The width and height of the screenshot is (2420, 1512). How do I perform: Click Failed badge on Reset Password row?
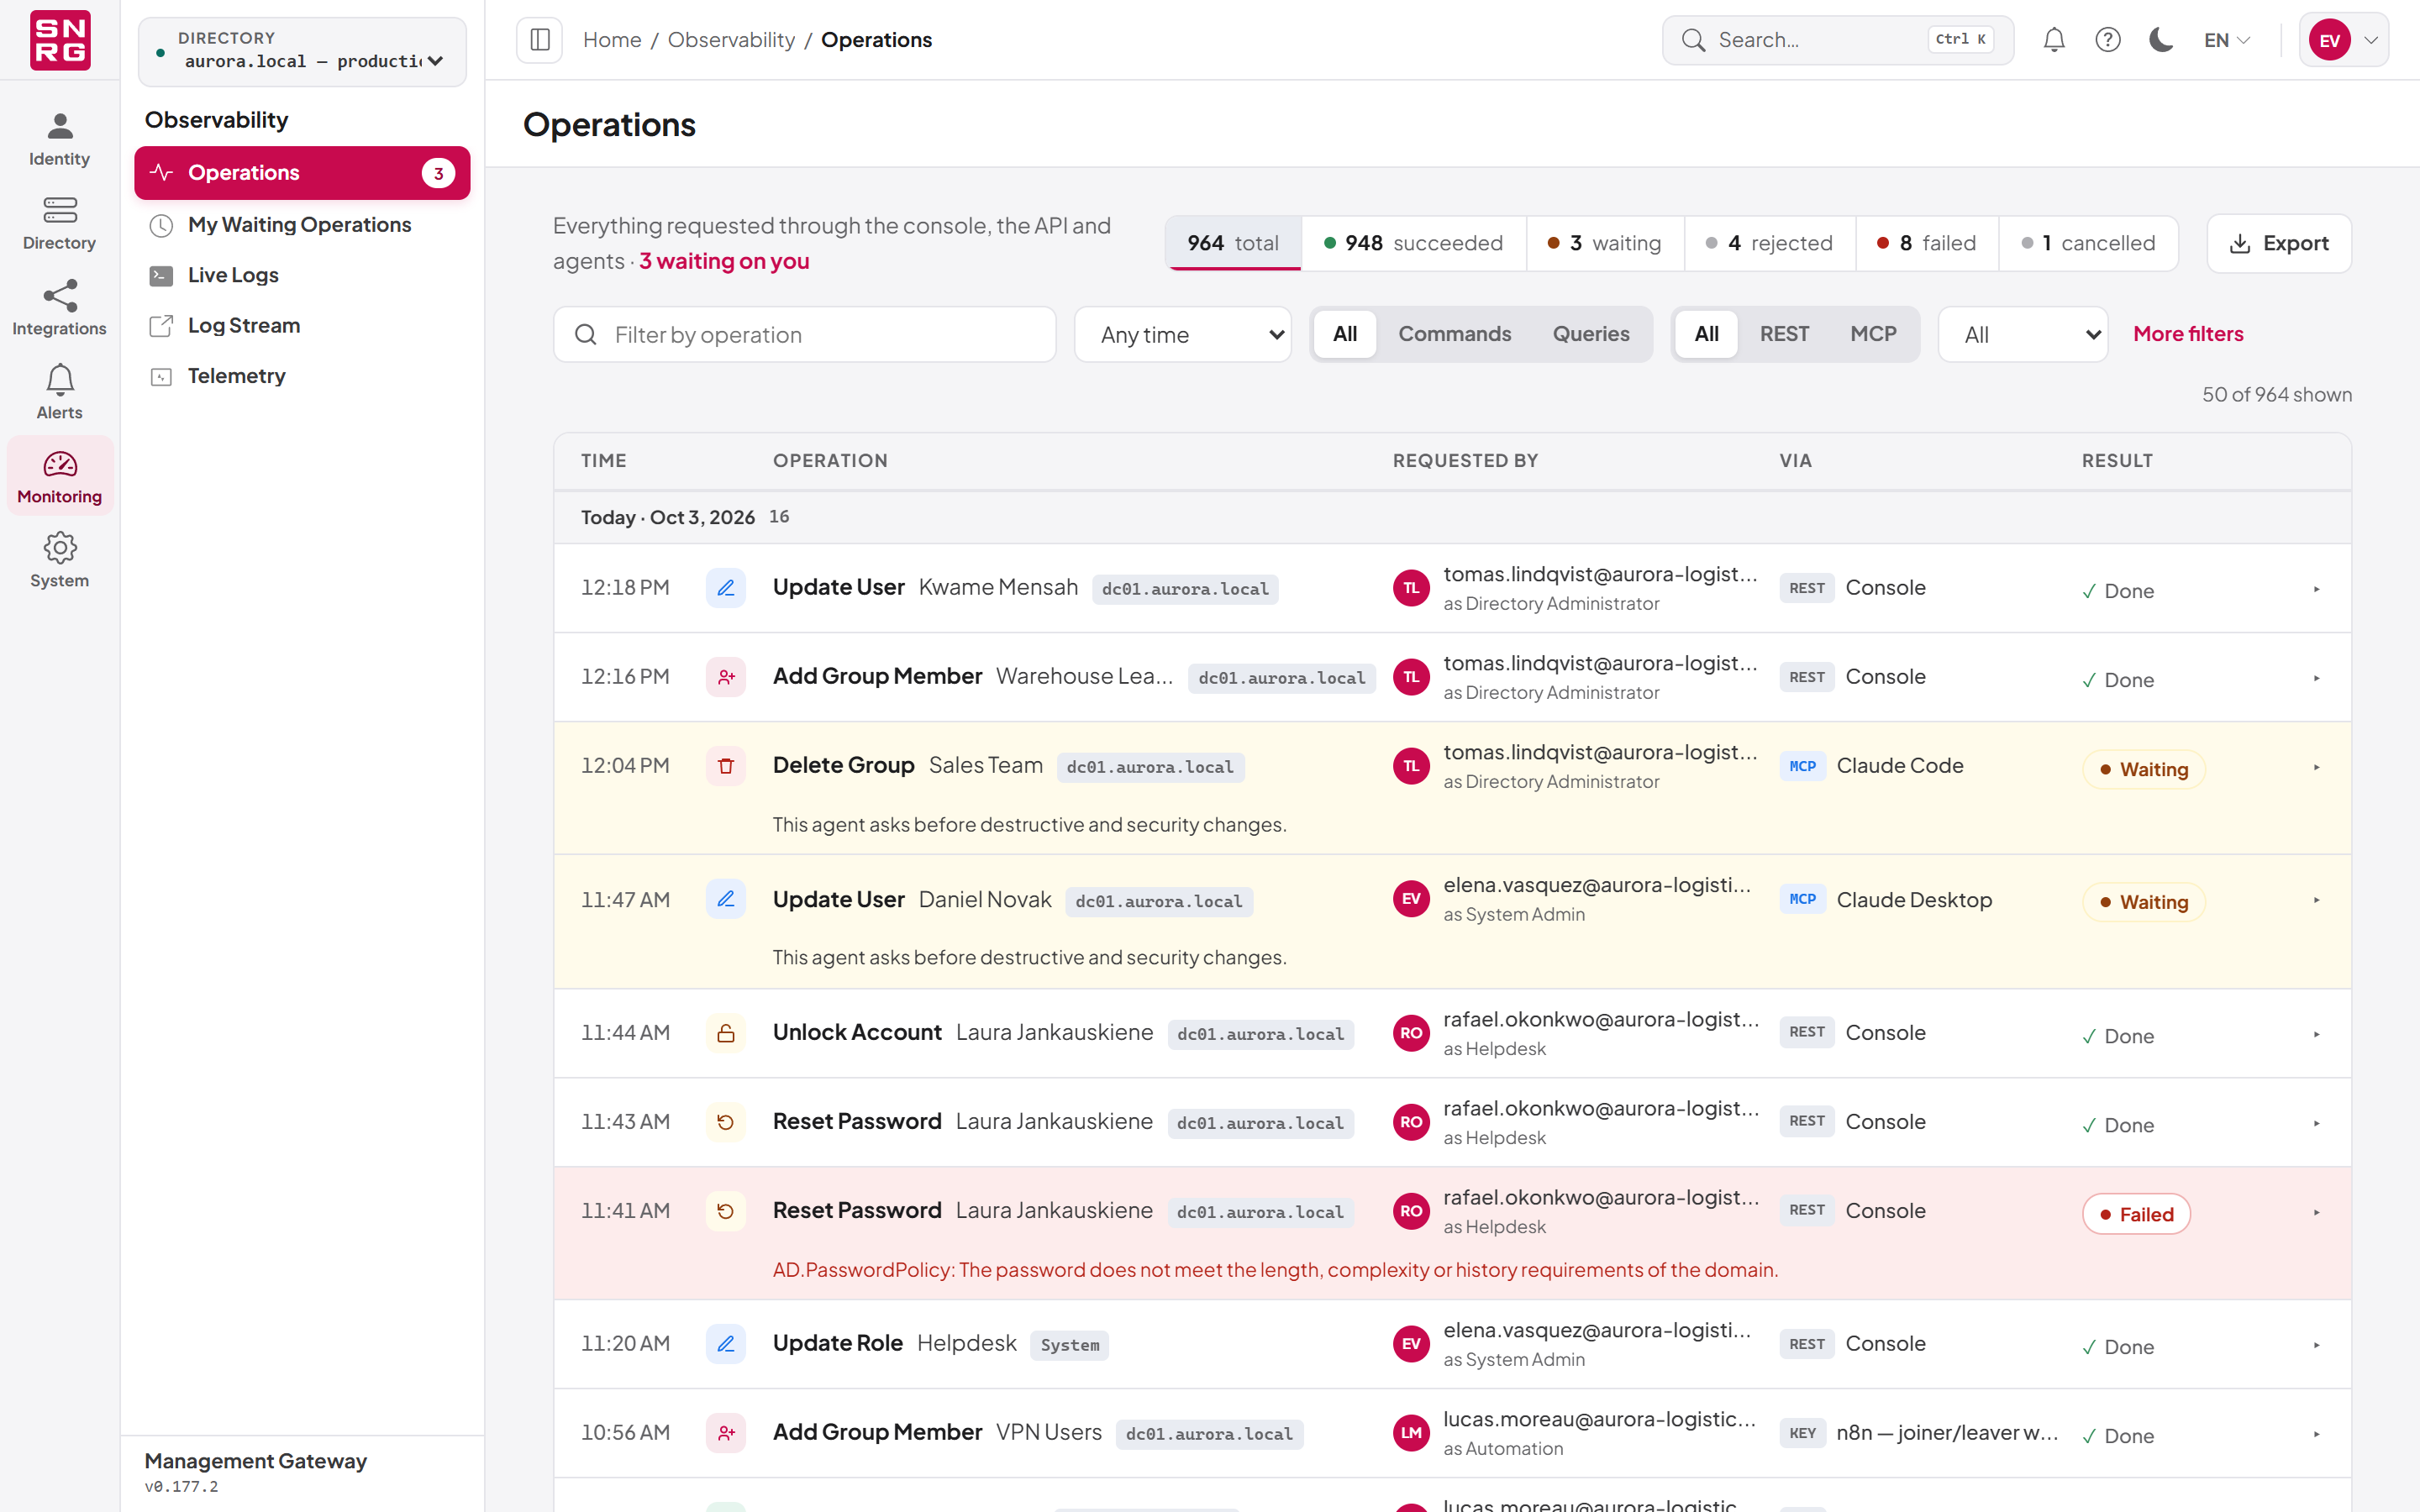[2136, 1214]
